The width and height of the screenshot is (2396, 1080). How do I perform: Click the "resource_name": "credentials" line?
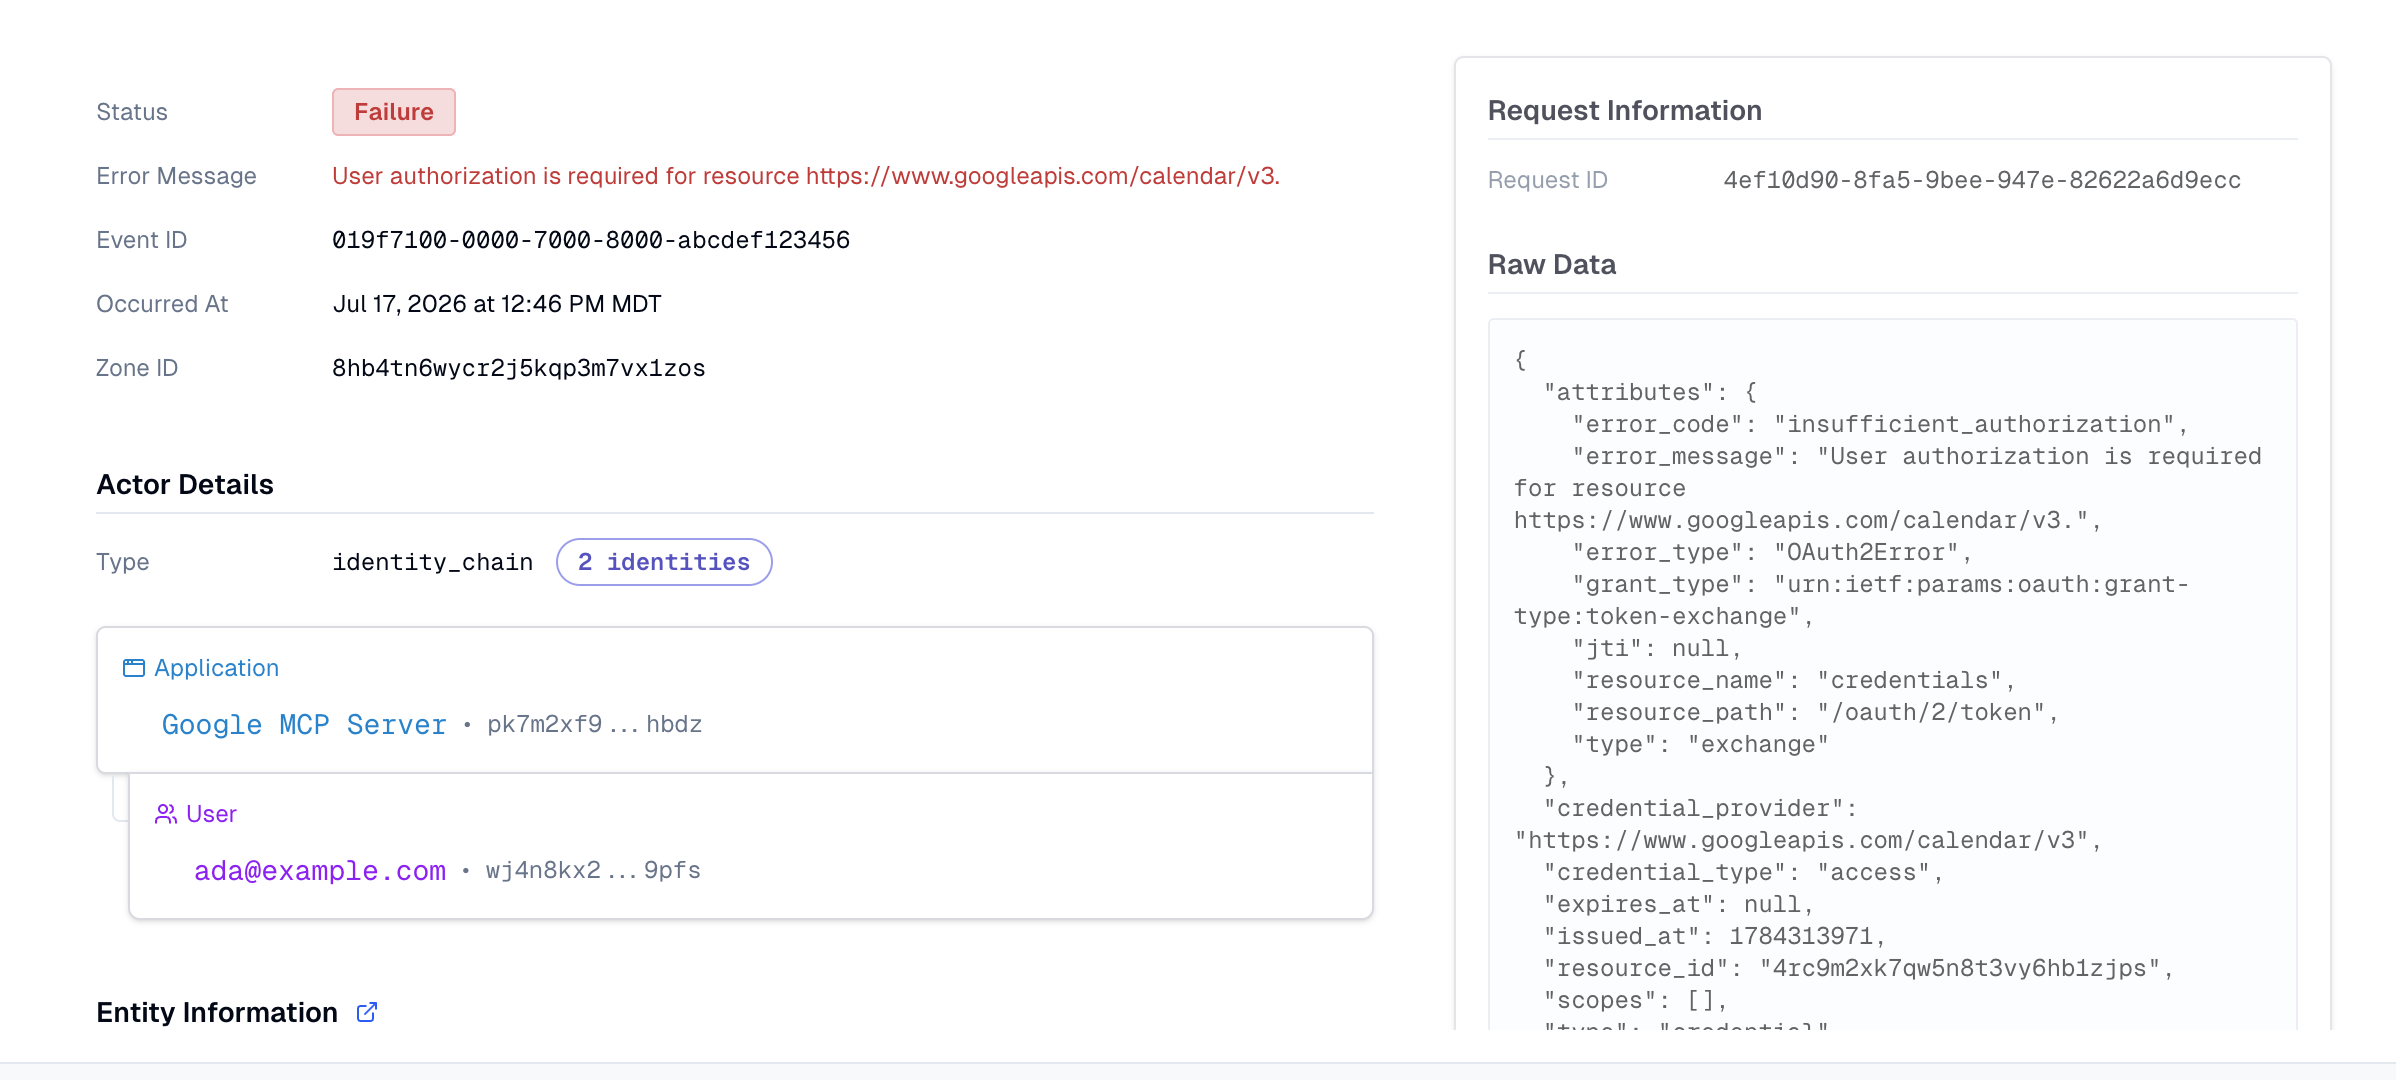pyautogui.click(x=1794, y=680)
